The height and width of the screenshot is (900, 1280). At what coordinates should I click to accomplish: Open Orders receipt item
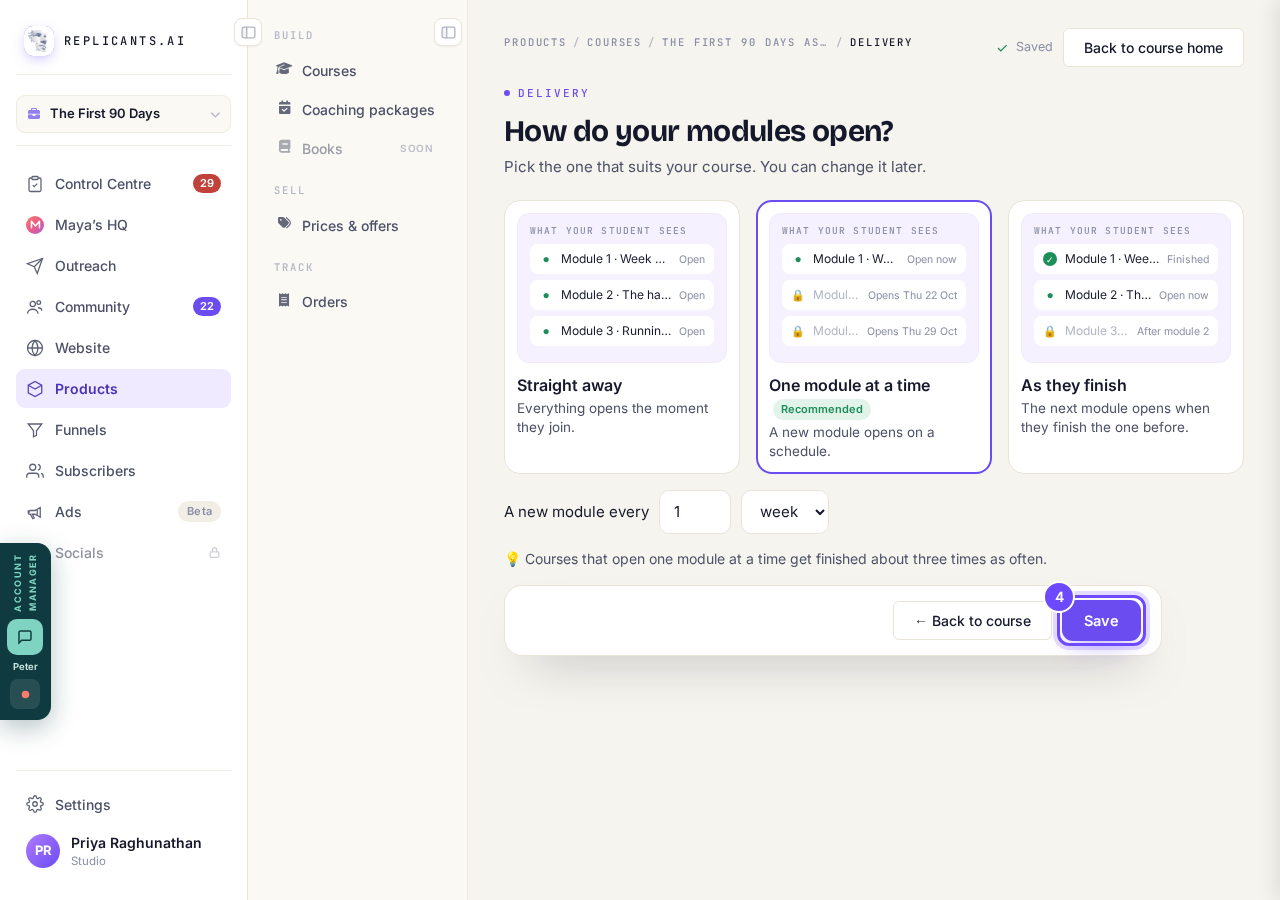357,302
